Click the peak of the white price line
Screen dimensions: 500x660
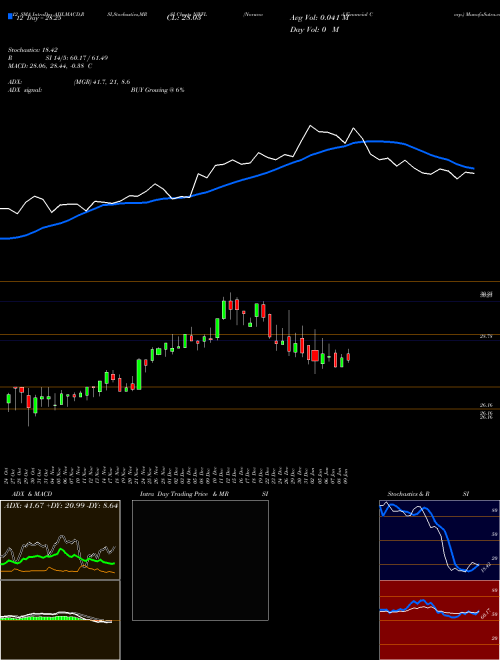click(x=311, y=125)
